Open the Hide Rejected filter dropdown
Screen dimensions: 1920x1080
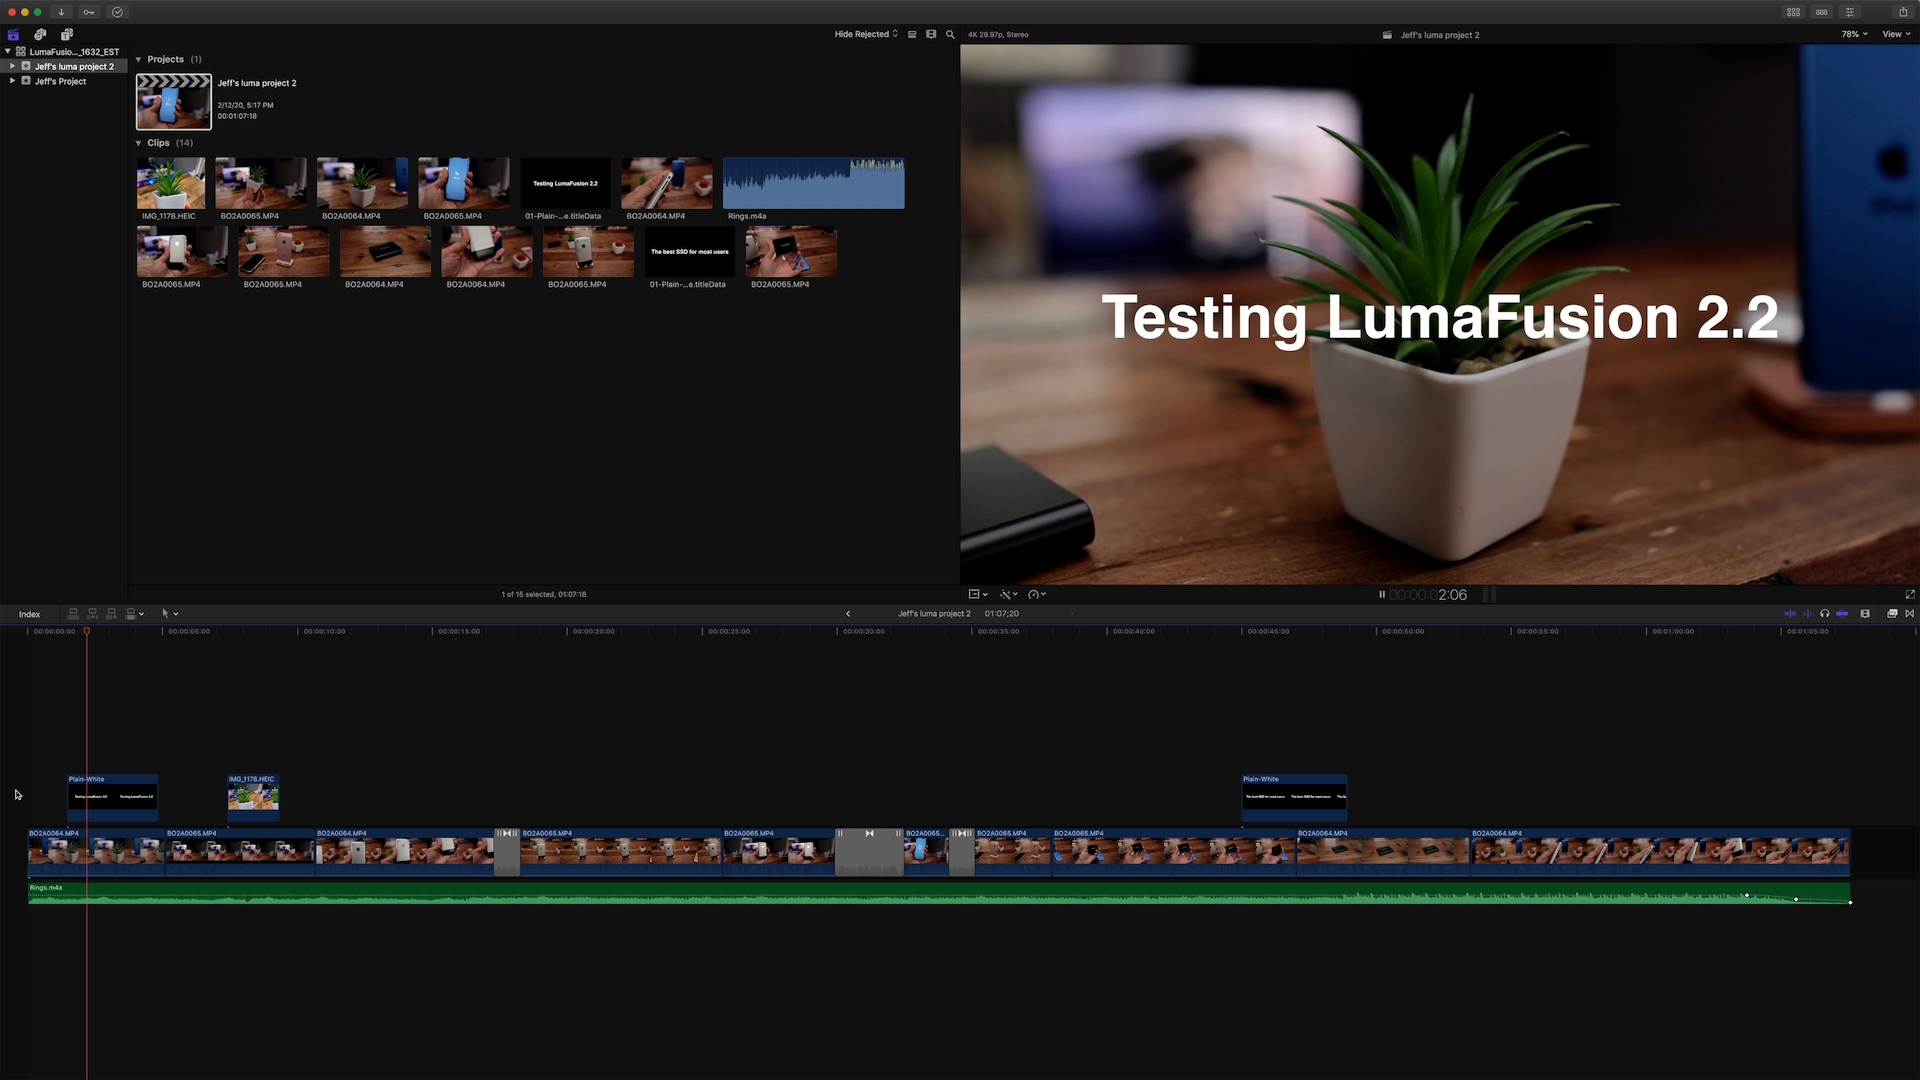point(866,34)
